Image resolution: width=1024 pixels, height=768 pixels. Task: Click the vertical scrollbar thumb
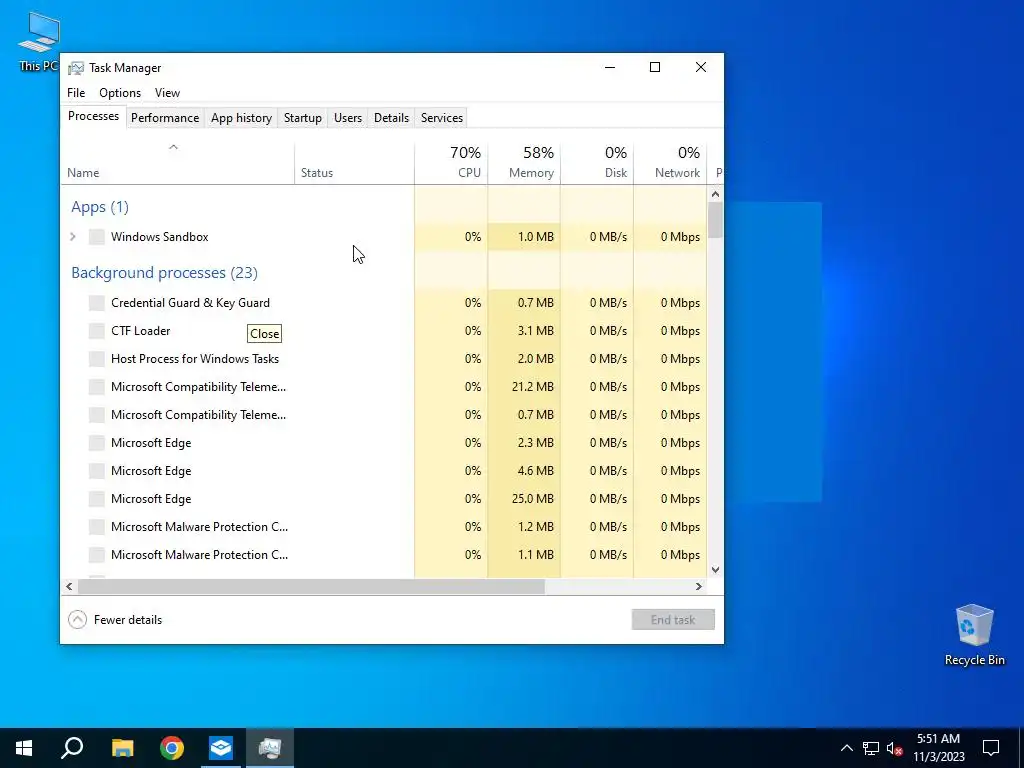[715, 220]
